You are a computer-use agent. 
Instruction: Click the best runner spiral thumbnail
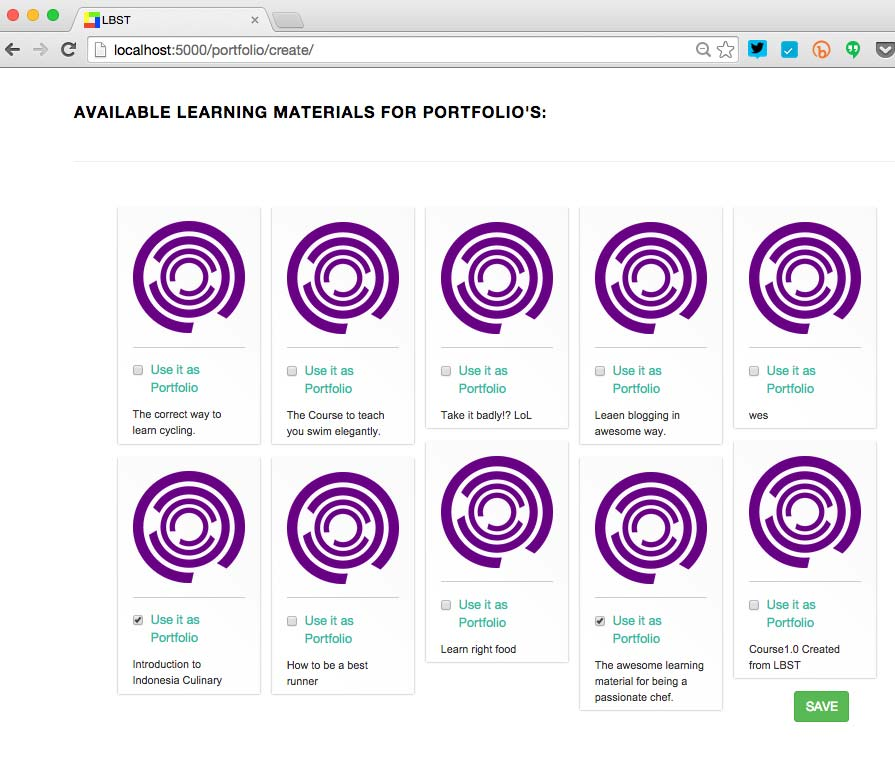[x=343, y=528]
